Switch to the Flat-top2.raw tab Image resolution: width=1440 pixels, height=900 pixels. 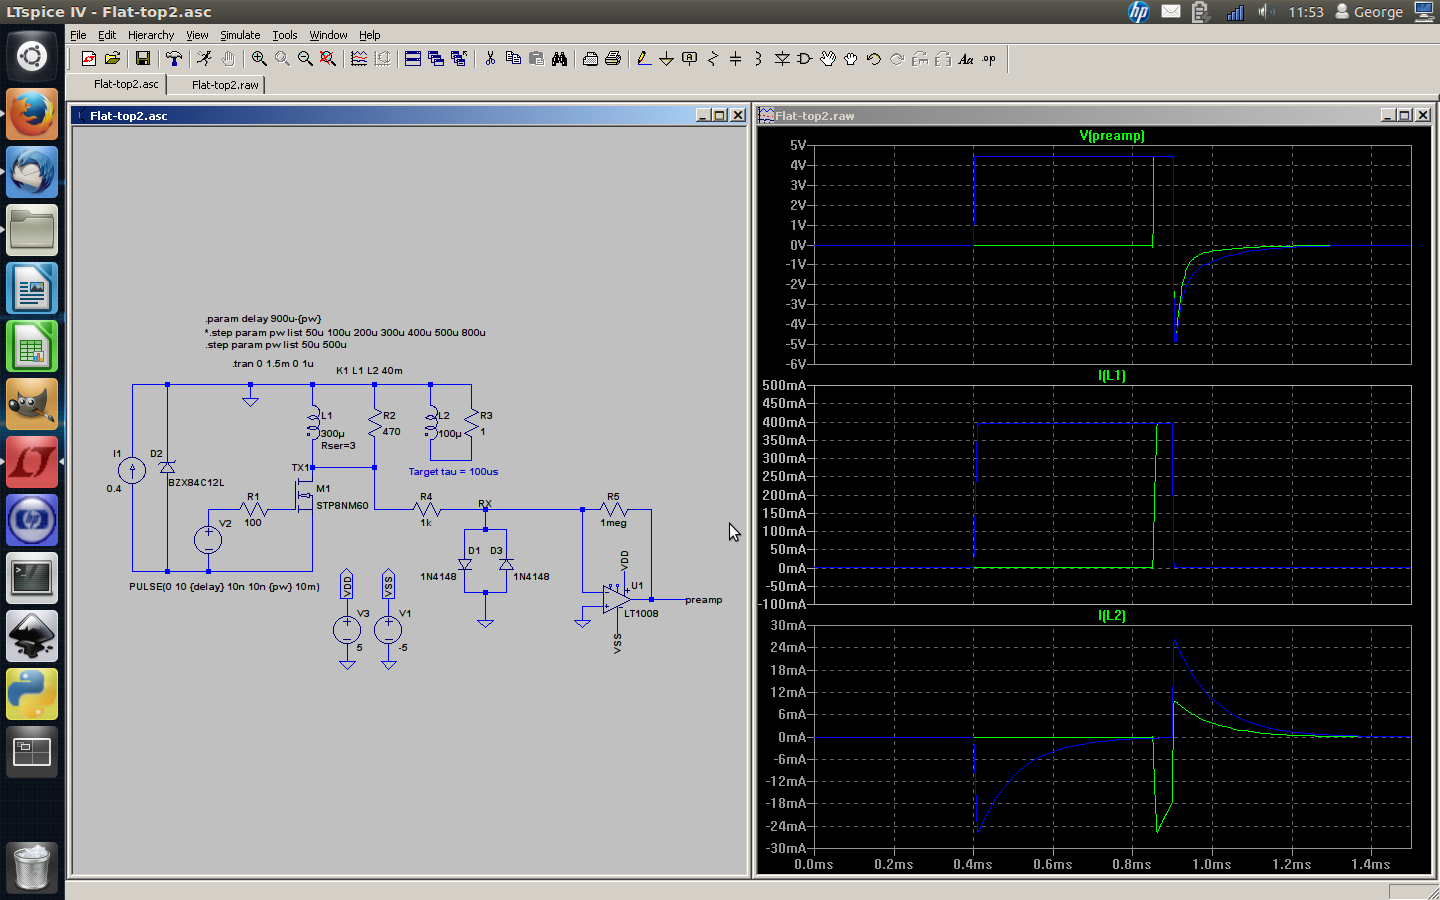click(225, 85)
